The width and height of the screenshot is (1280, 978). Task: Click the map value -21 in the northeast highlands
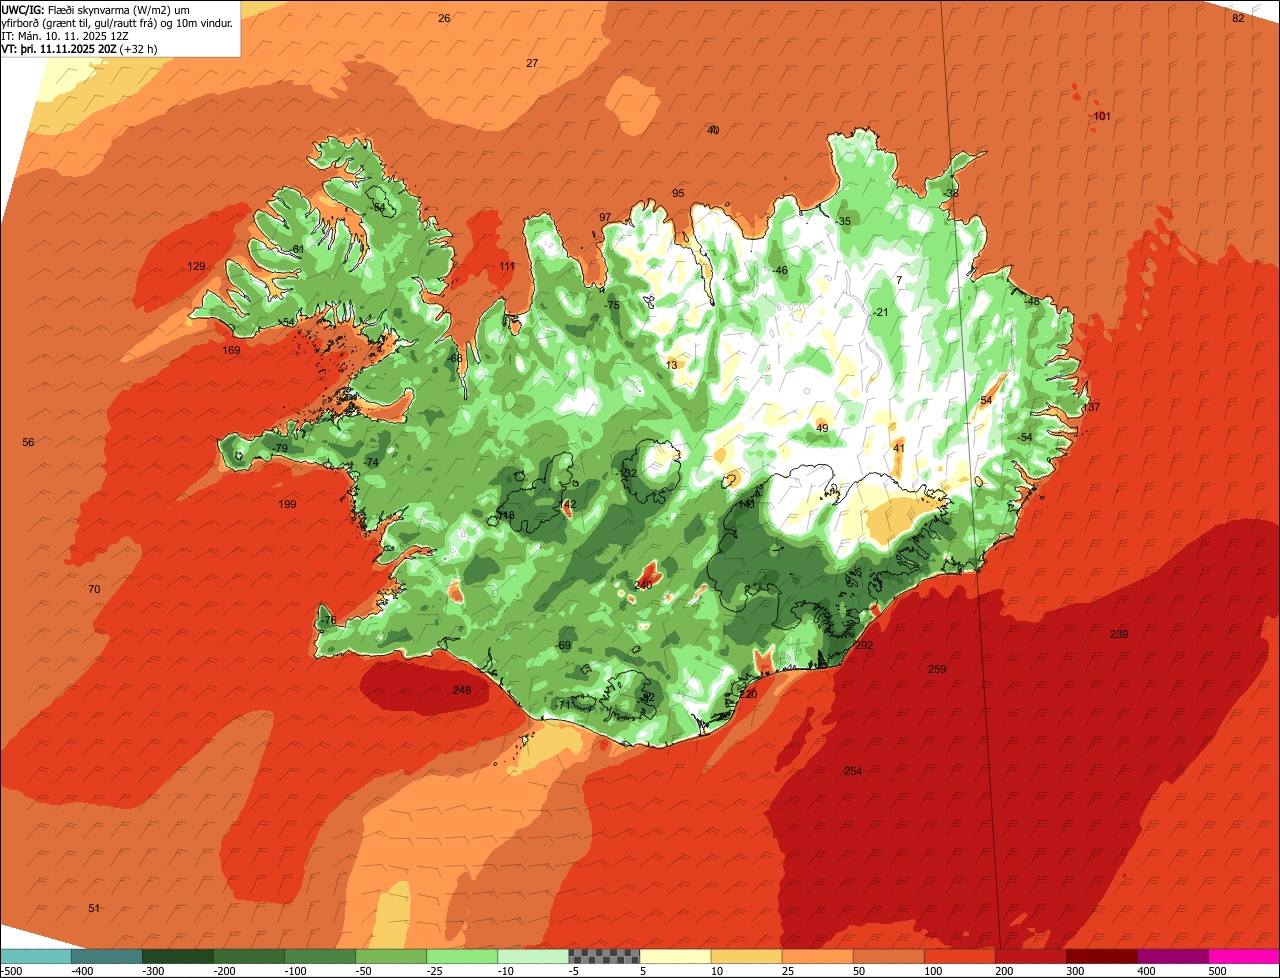[x=881, y=313]
